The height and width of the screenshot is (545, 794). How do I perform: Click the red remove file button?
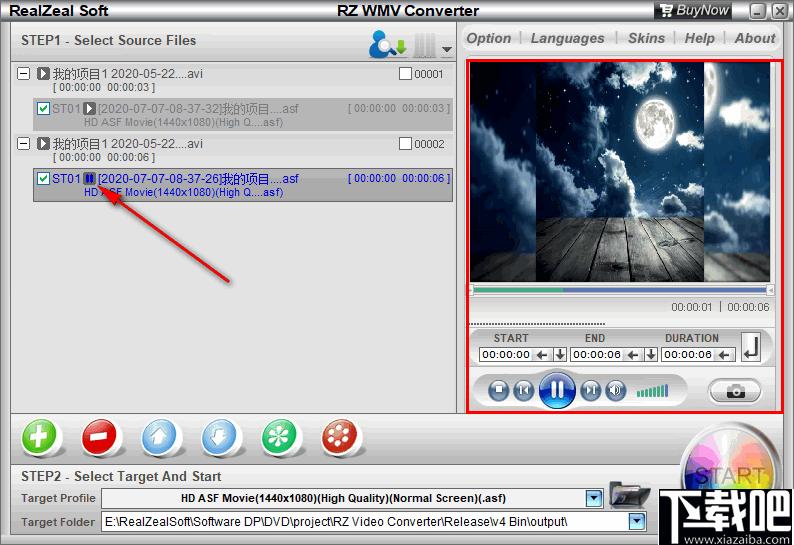100,436
